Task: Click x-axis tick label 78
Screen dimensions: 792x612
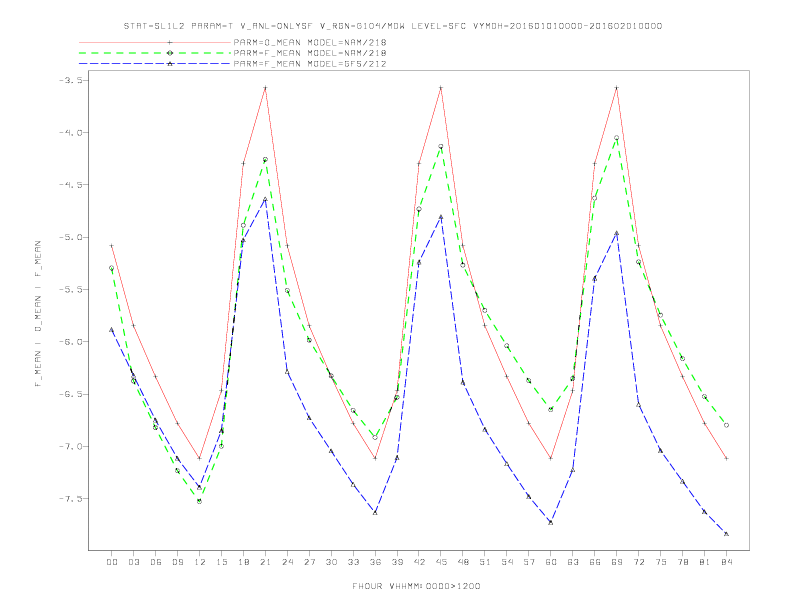Action: [682, 562]
